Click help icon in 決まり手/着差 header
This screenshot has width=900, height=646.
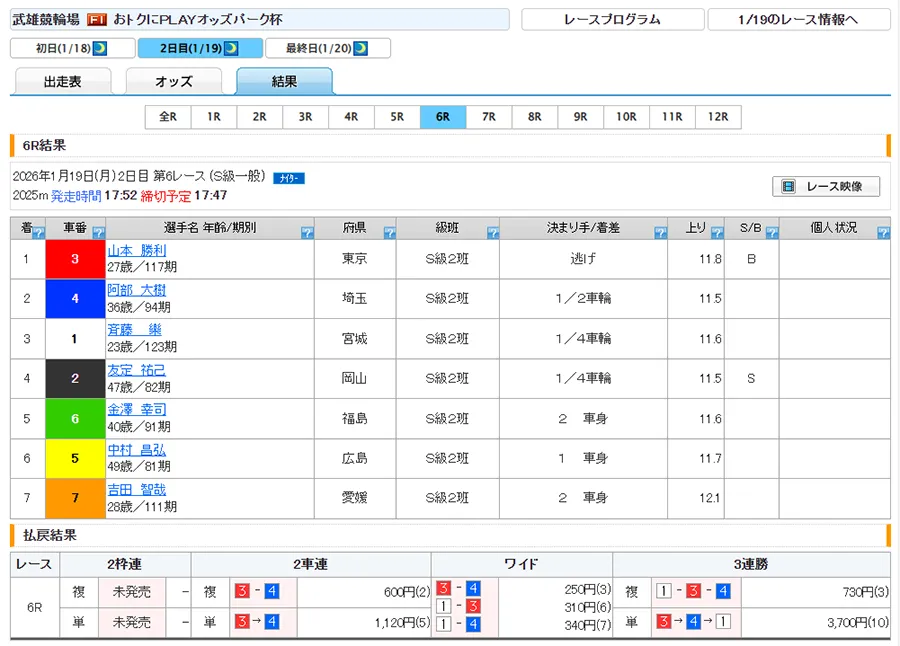click(660, 233)
